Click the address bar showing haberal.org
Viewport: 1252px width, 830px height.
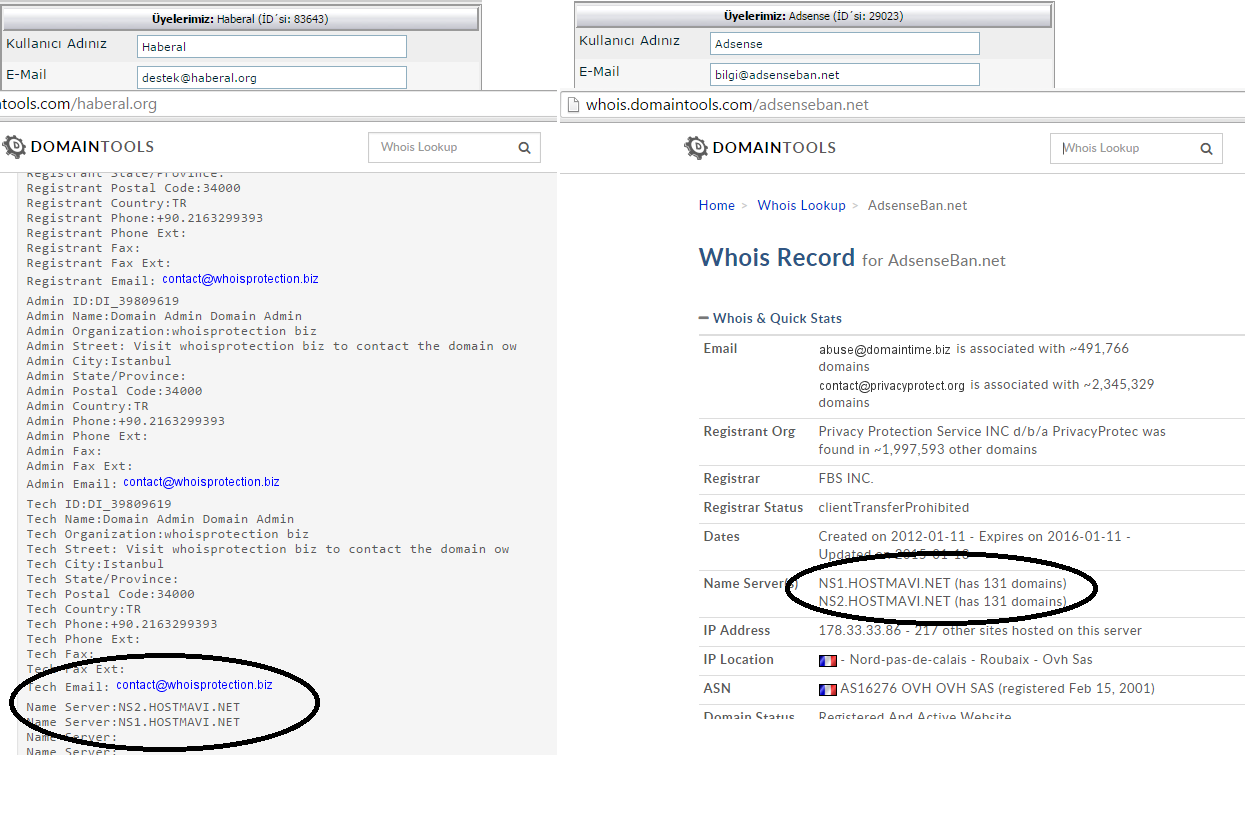278,104
